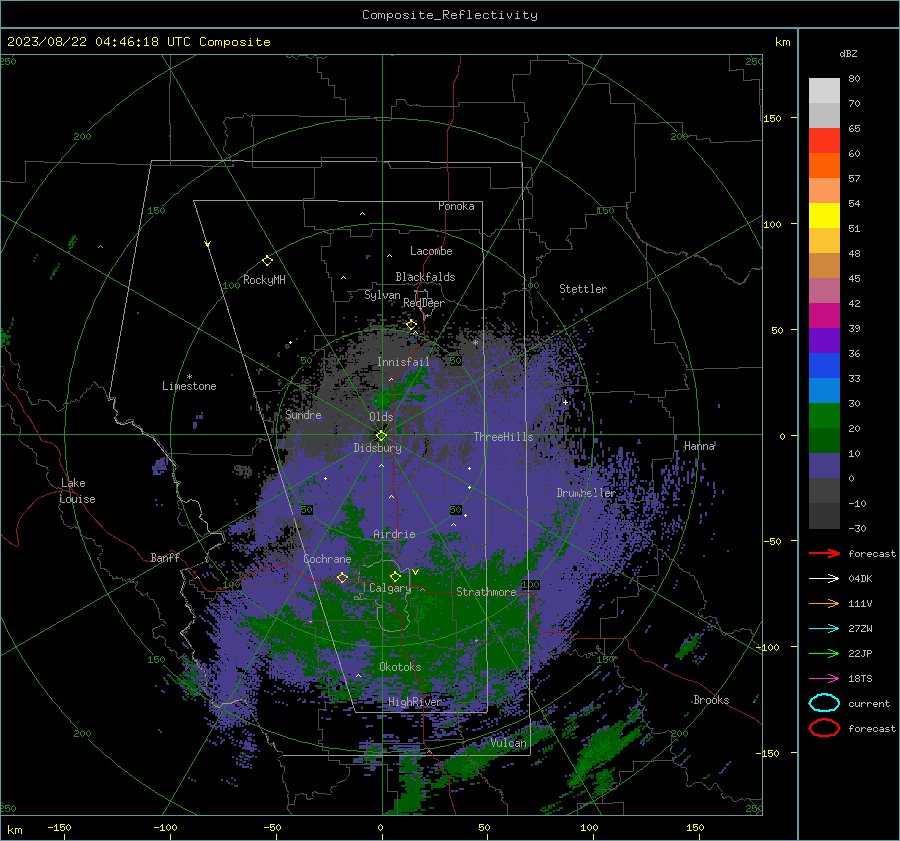The width and height of the screenshot is (900, 841).
Task: Click the red forecast arrow in the legend
Action: pyautogui.click(x=824, y=553)
